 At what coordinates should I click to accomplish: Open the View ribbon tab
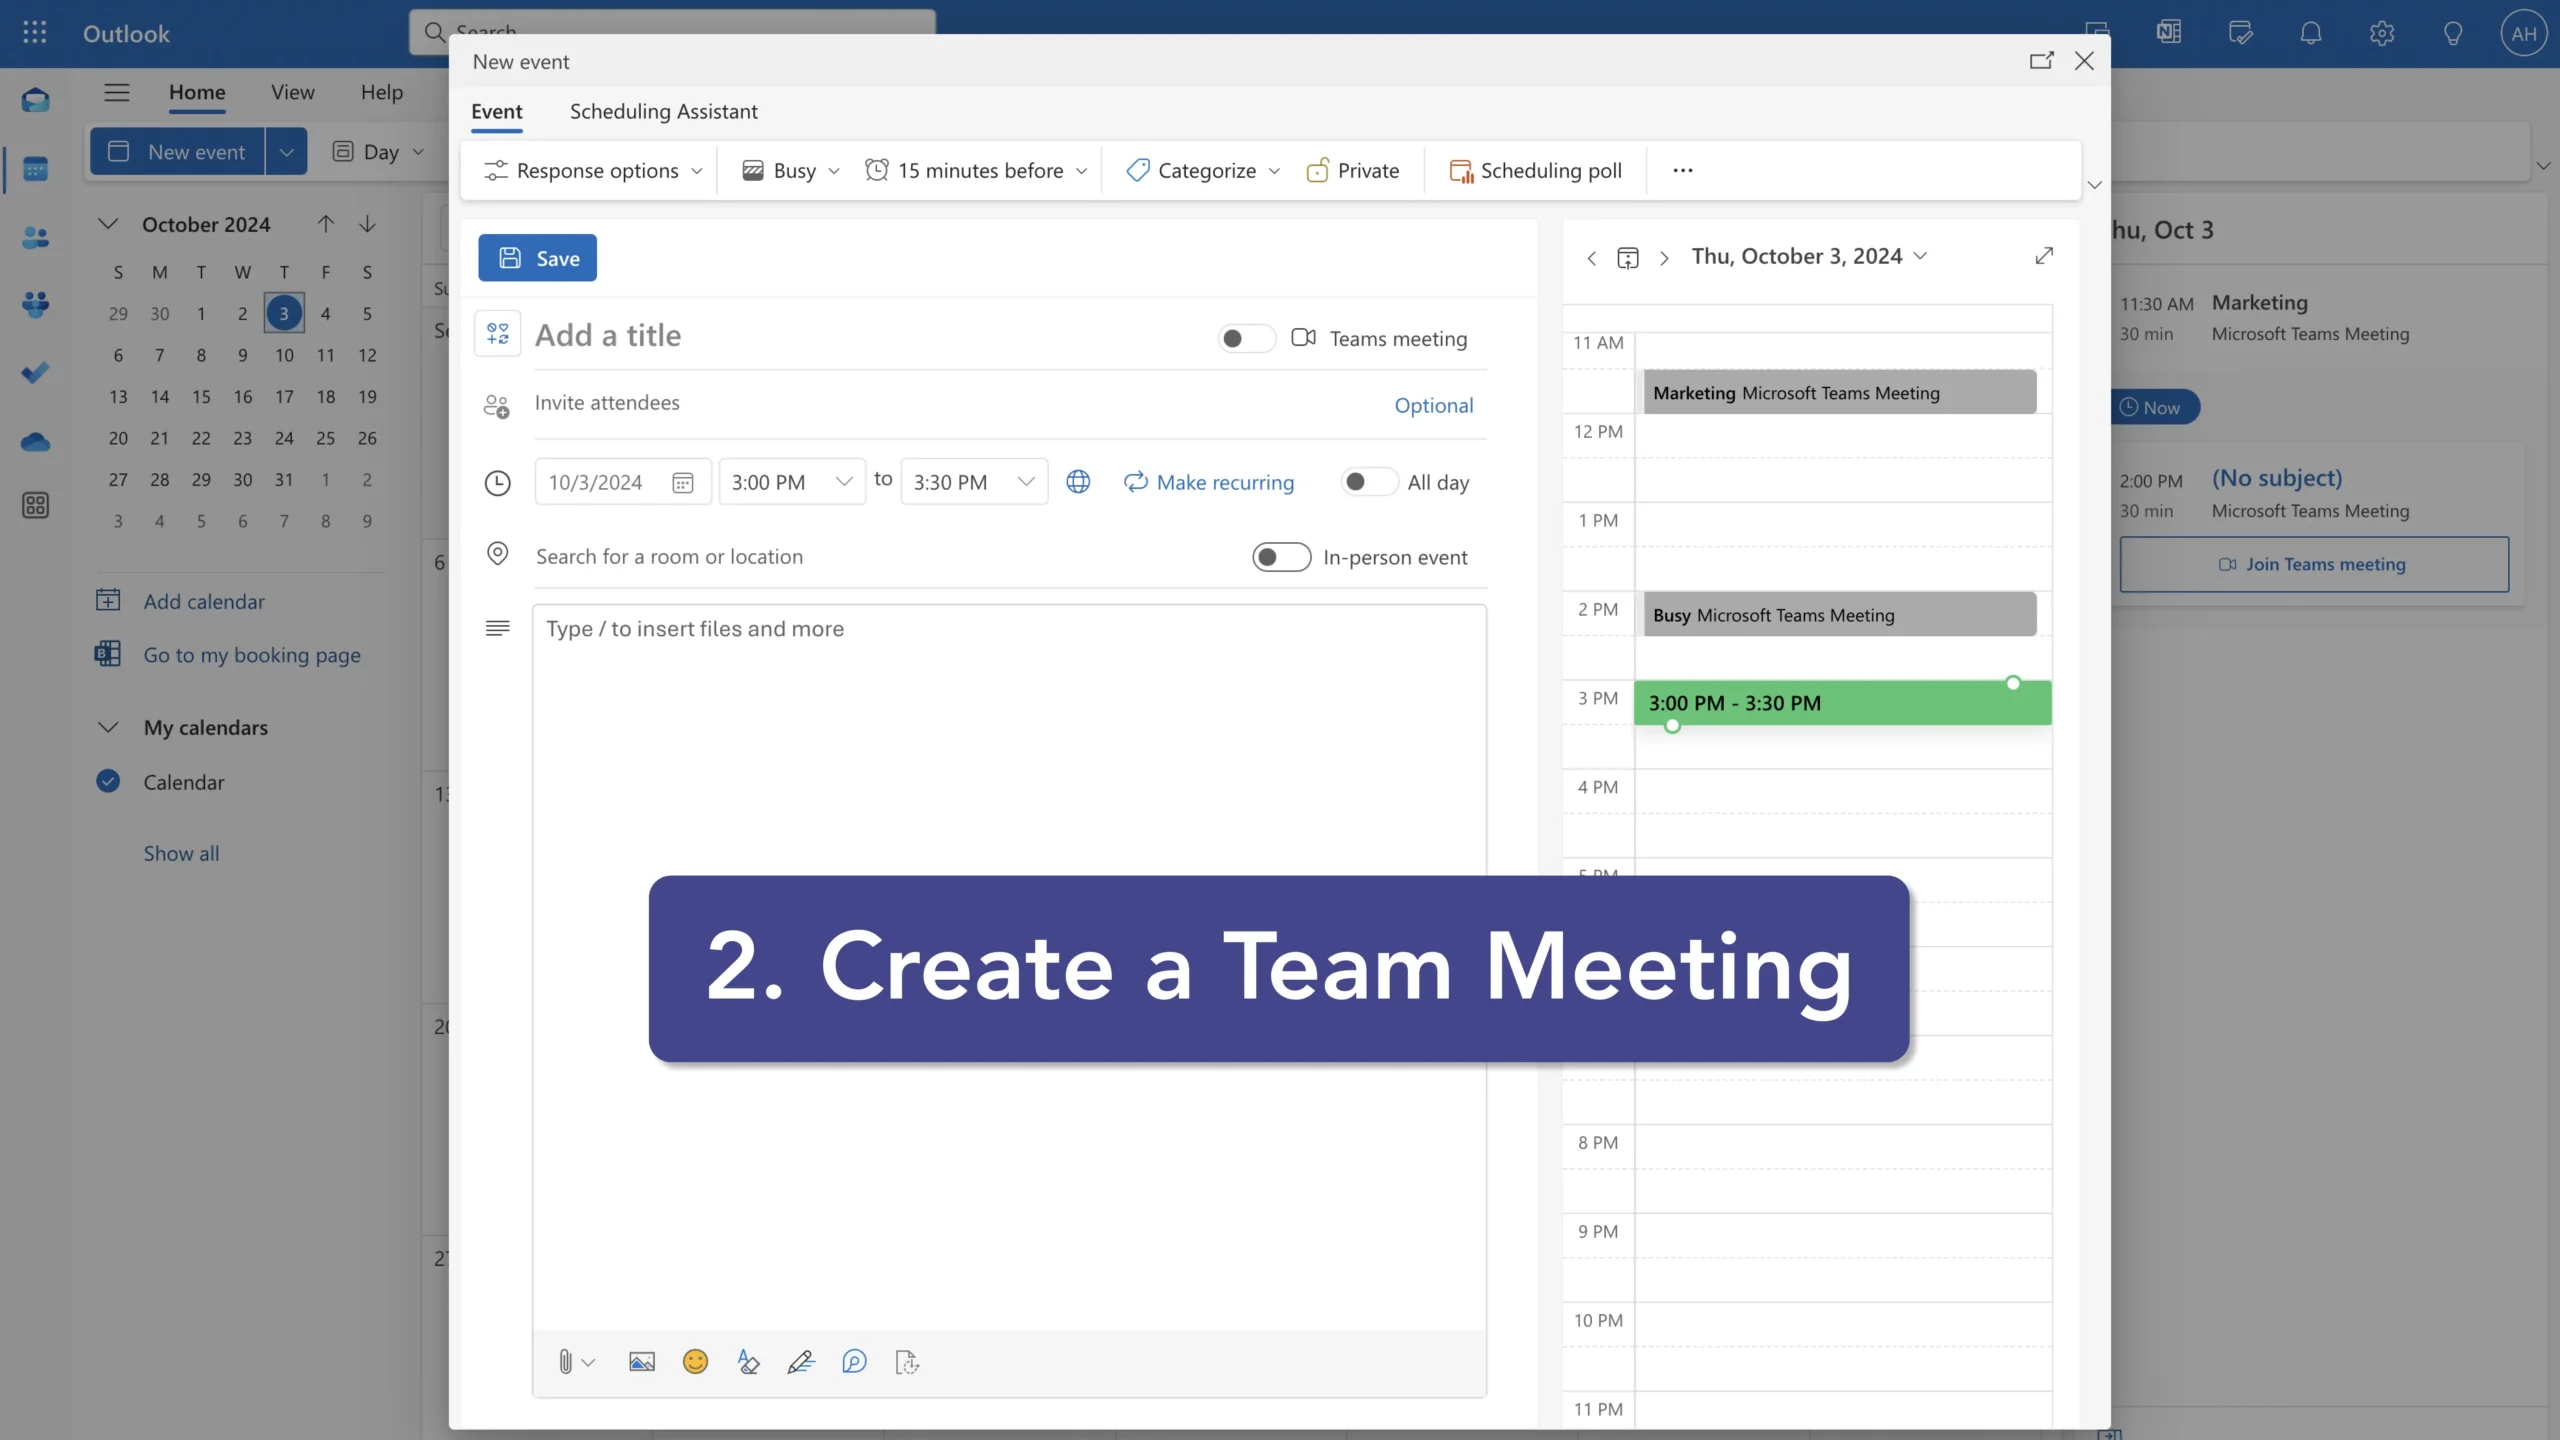coord(292,92)
